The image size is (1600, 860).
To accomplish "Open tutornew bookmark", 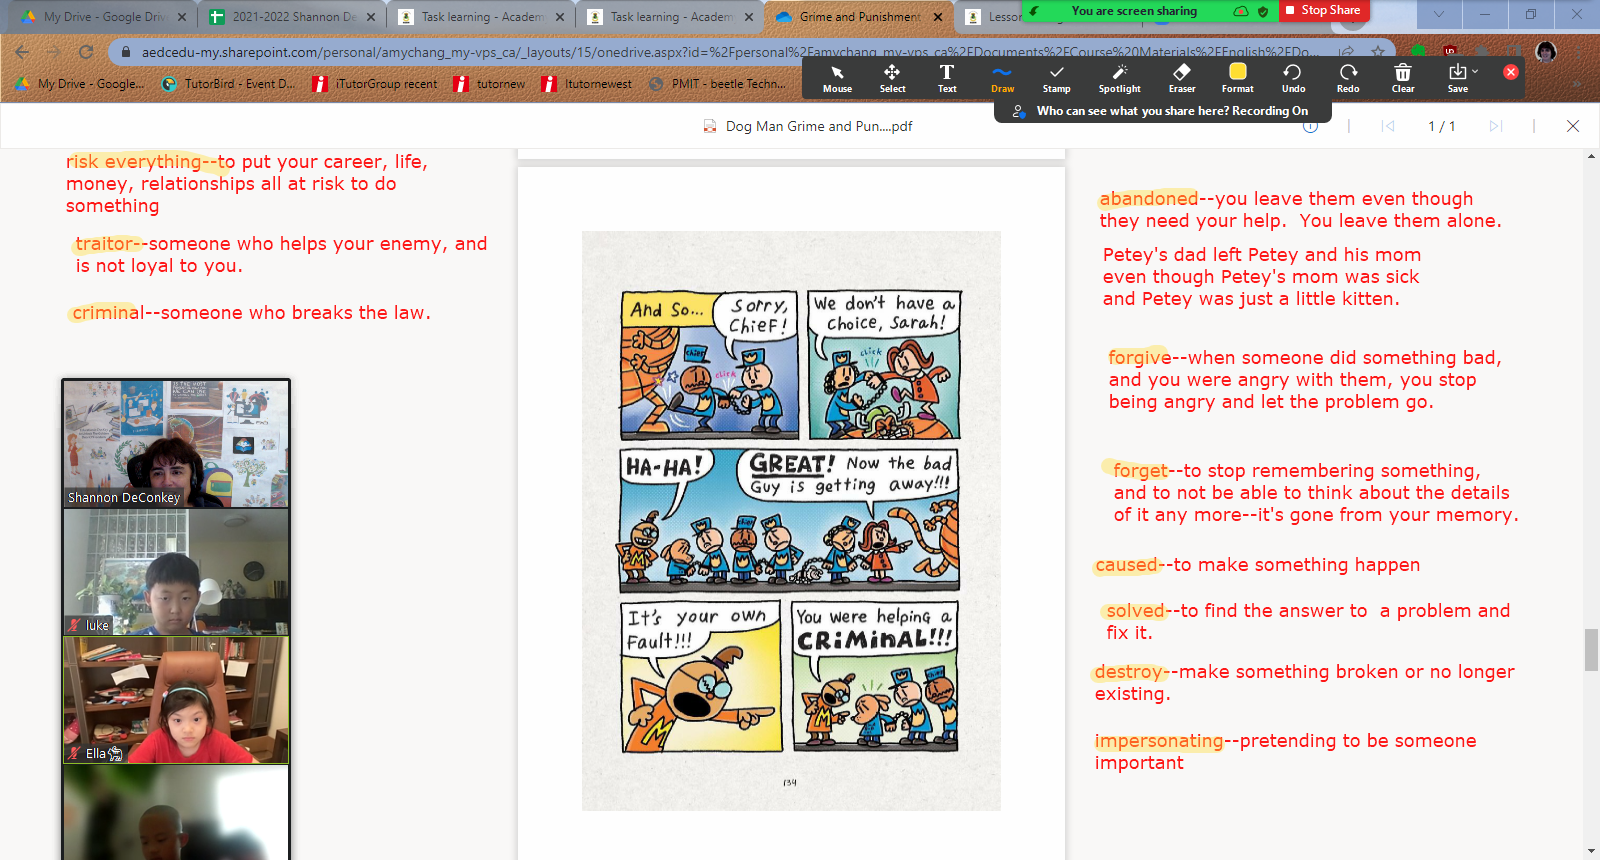I will 490,84.
